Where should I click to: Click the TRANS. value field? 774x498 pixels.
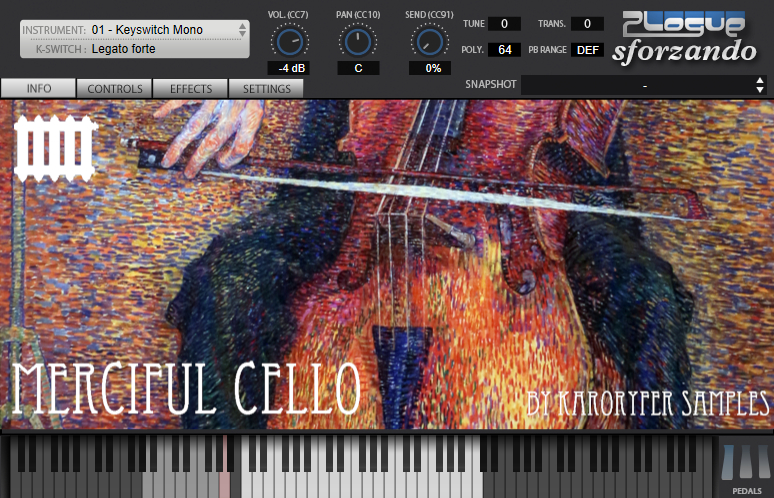point(587,24)
